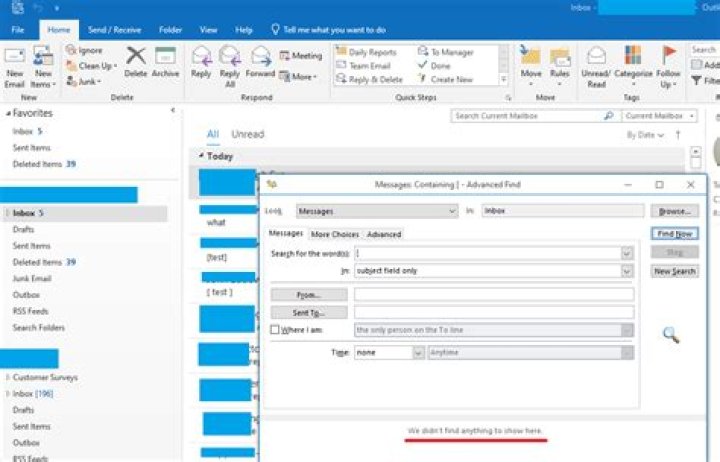Open the Follow Up flag menu
Image resolution: width=720 pixels, height=462 pixels.
point(668,67)
